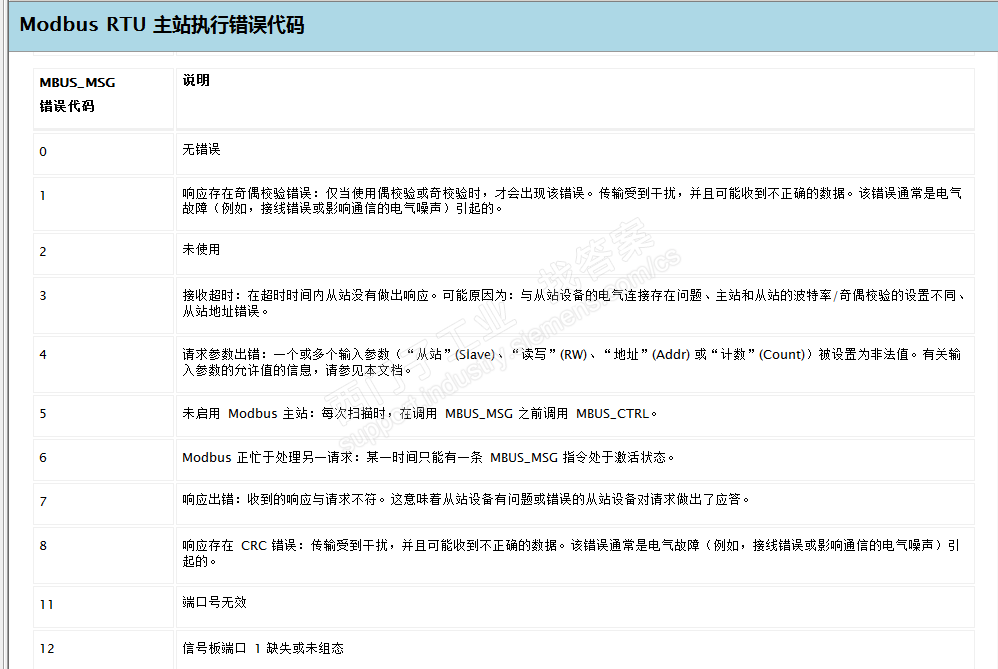
Task: Click error code cell '0'
Action: (104, 154)
